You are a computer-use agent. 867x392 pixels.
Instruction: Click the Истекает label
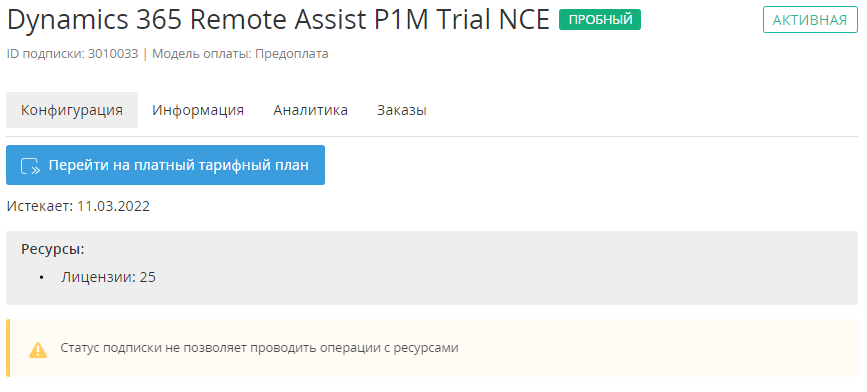point(40,207)
